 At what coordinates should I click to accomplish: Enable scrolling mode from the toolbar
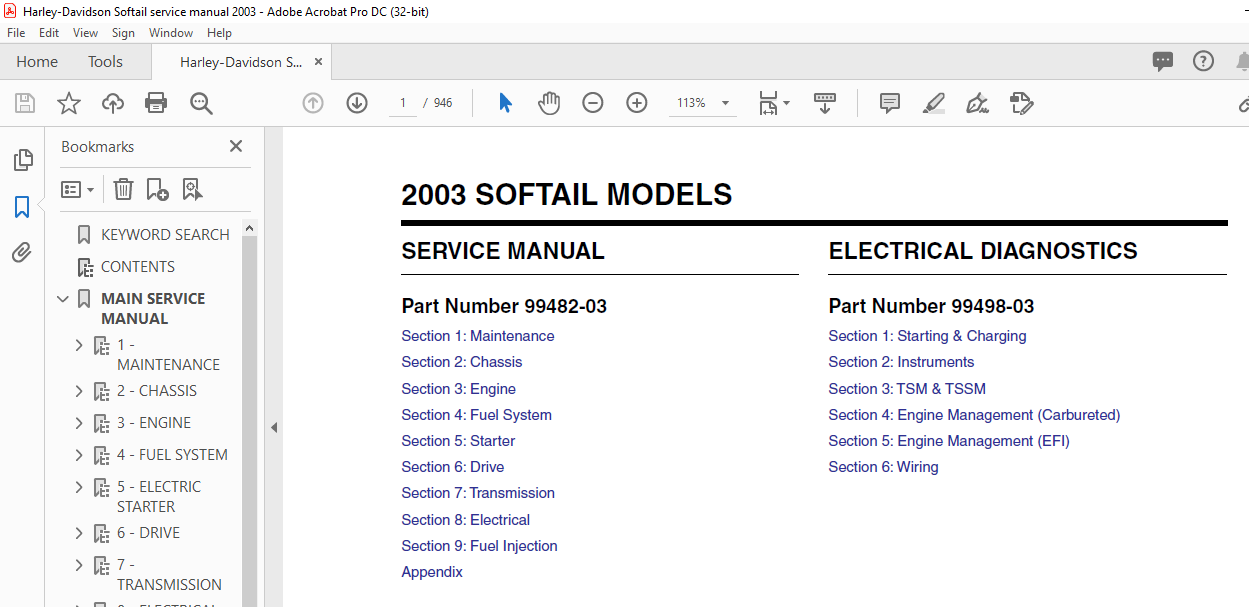click(825, 103)
